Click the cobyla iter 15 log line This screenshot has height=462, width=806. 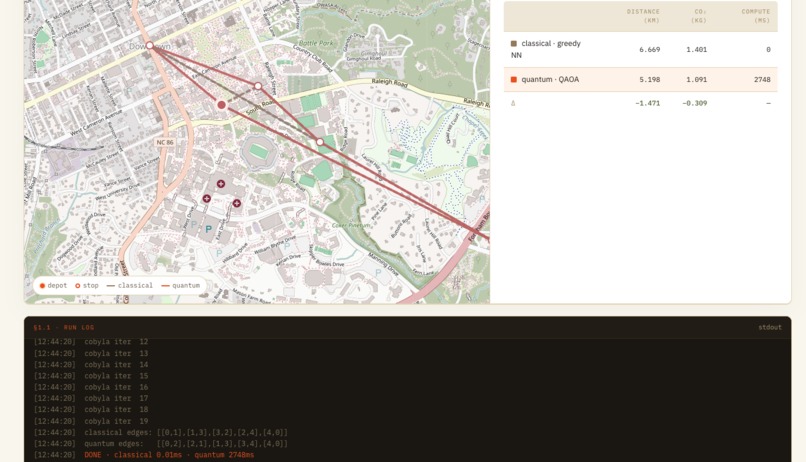91,376
